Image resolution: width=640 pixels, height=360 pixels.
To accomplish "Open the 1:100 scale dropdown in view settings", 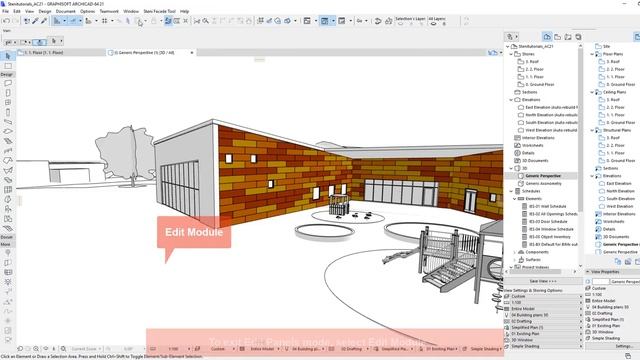I will point(543,302).
